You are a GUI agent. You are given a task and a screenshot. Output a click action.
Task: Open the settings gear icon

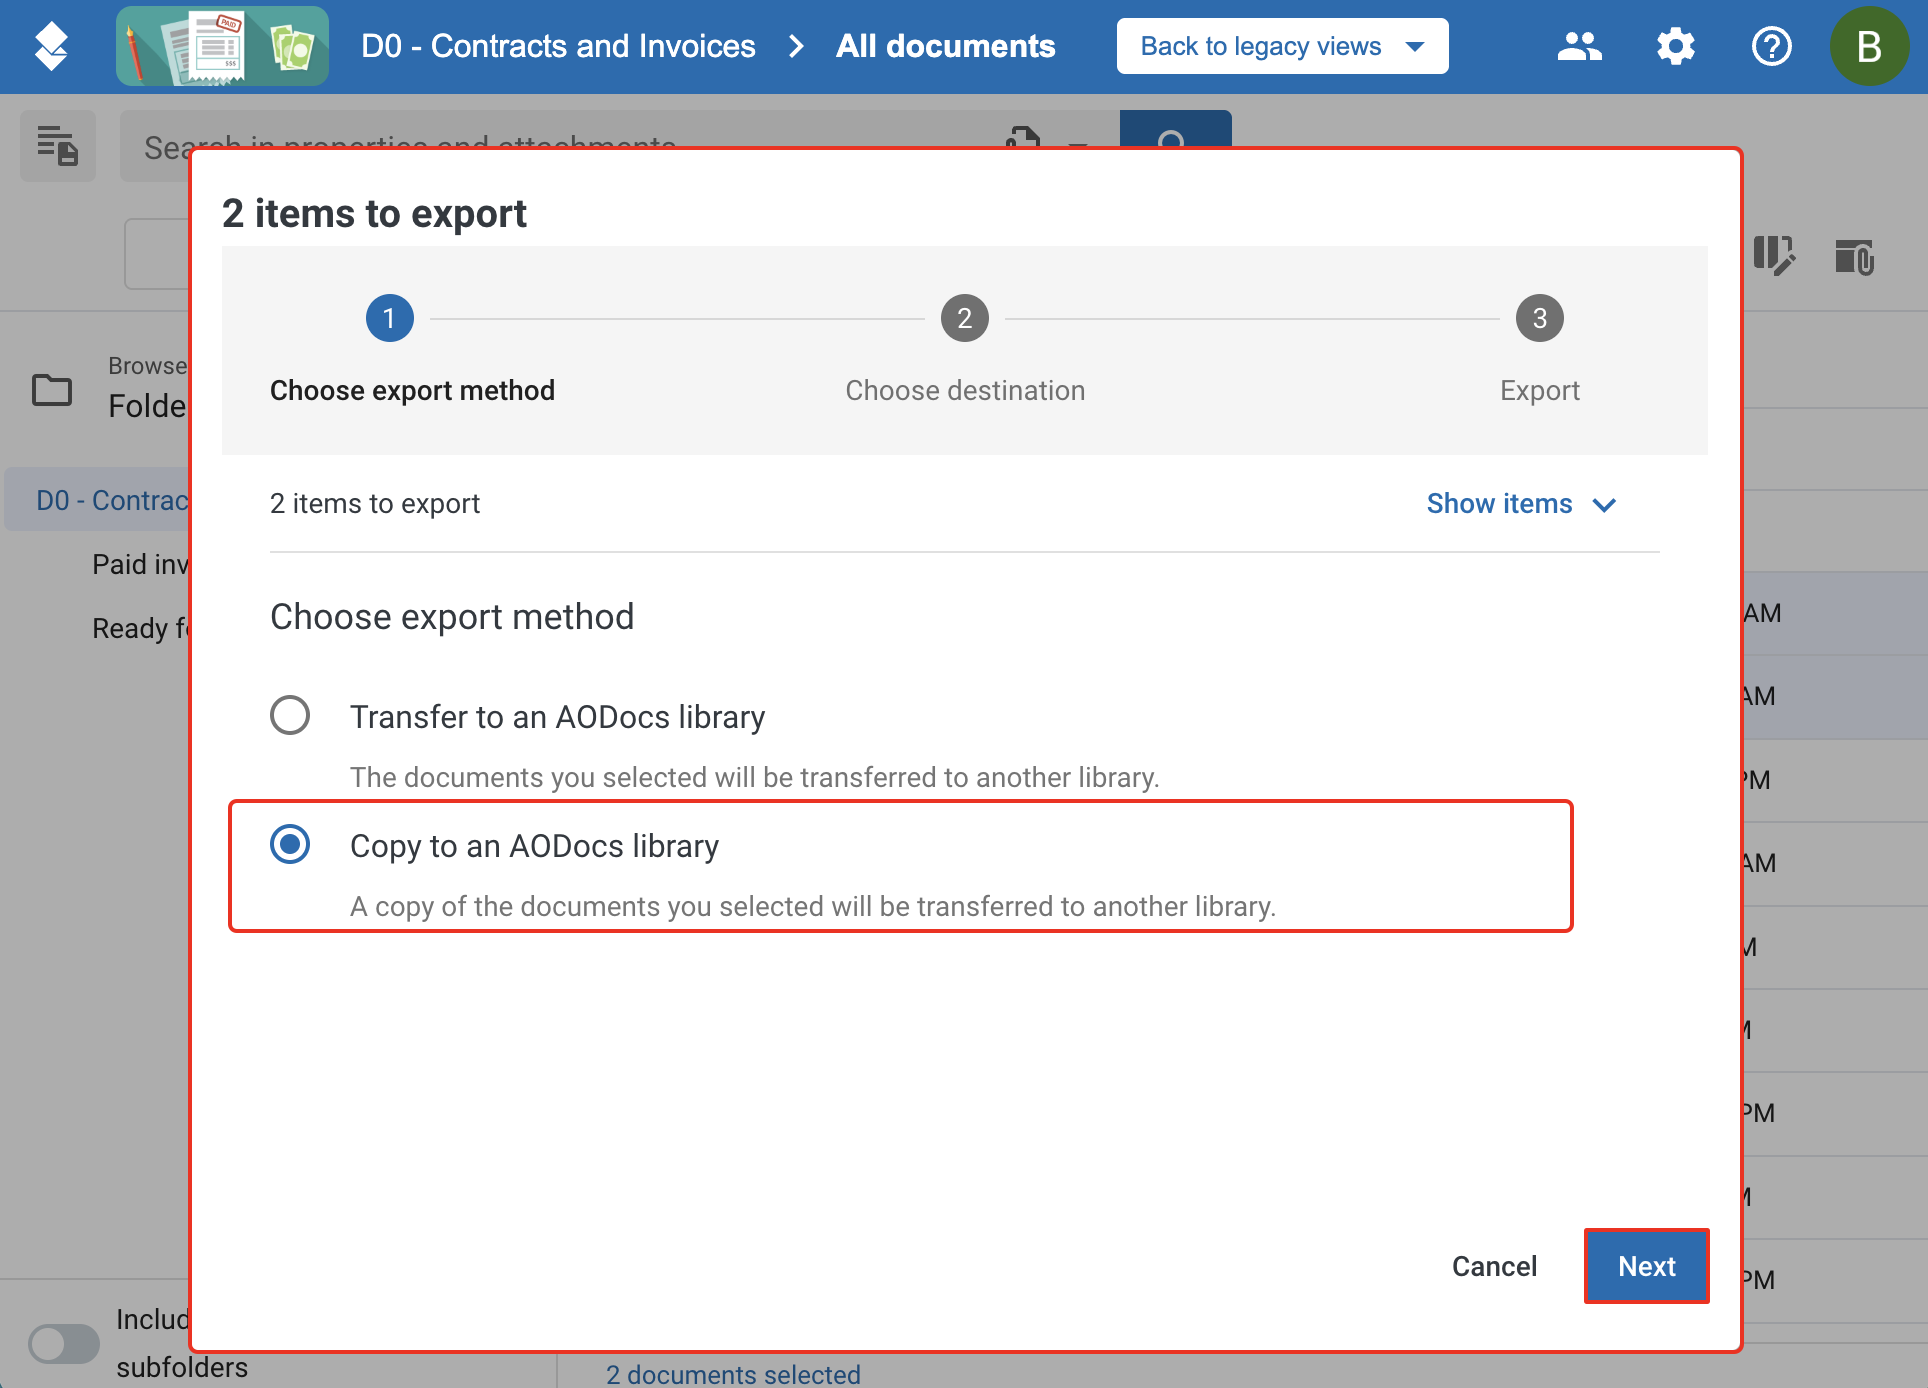[1675, 46]
